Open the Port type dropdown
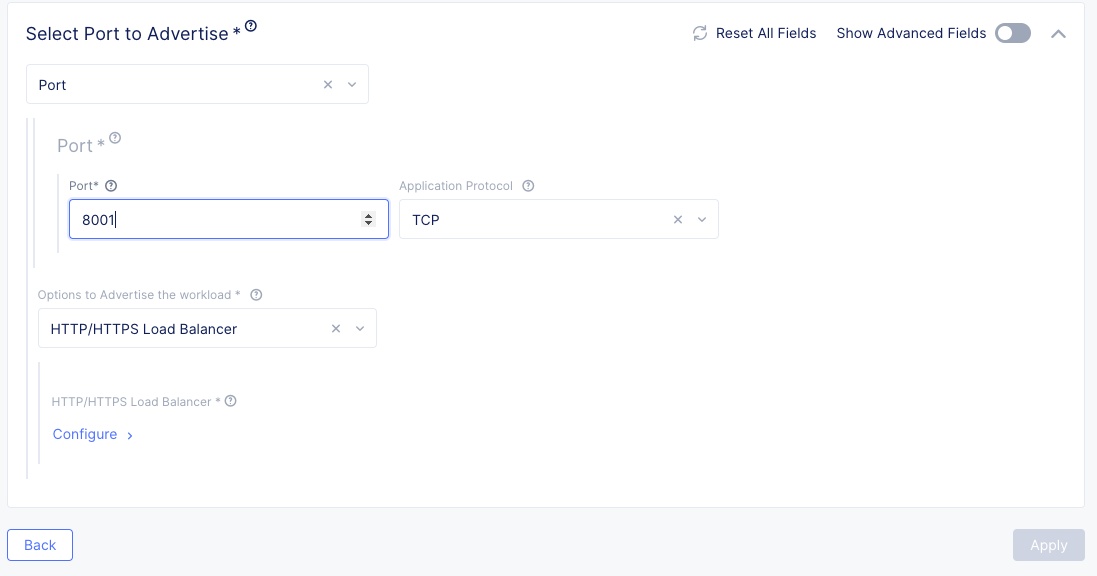Viewport: 1097px width, 576px height. (x=352, y=85)
